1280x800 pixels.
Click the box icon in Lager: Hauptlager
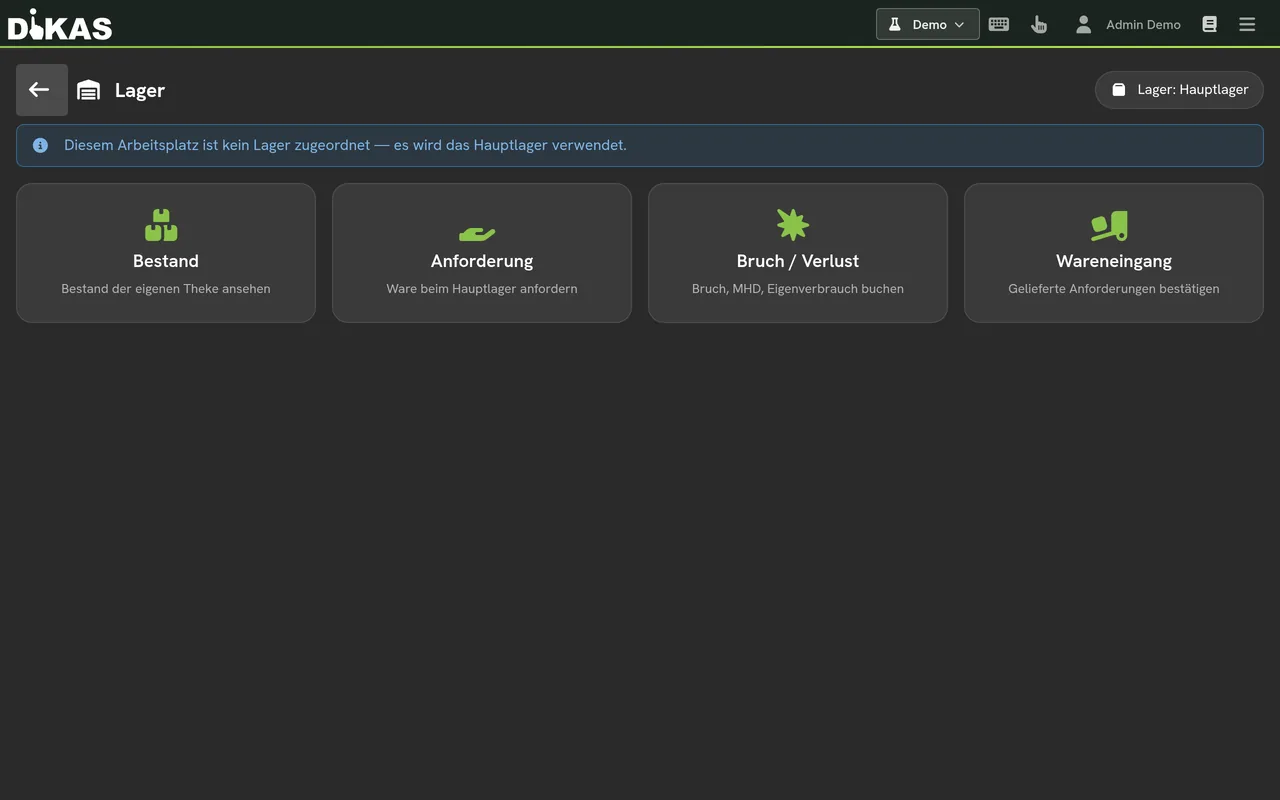pyautogui.click(x=1119, y=89)
